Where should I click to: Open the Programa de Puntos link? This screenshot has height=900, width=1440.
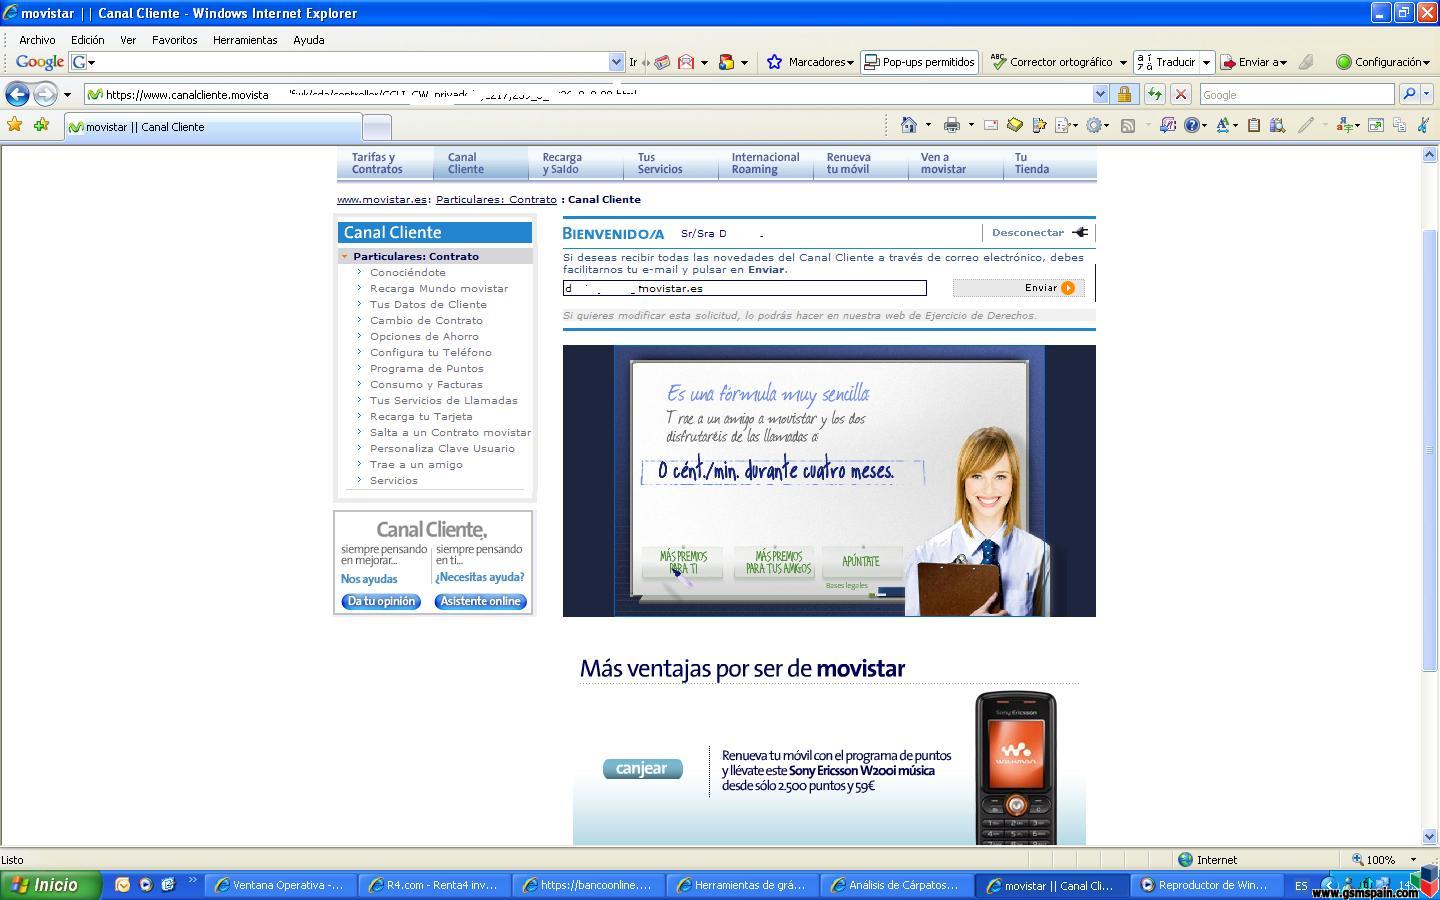coord(427,368)
